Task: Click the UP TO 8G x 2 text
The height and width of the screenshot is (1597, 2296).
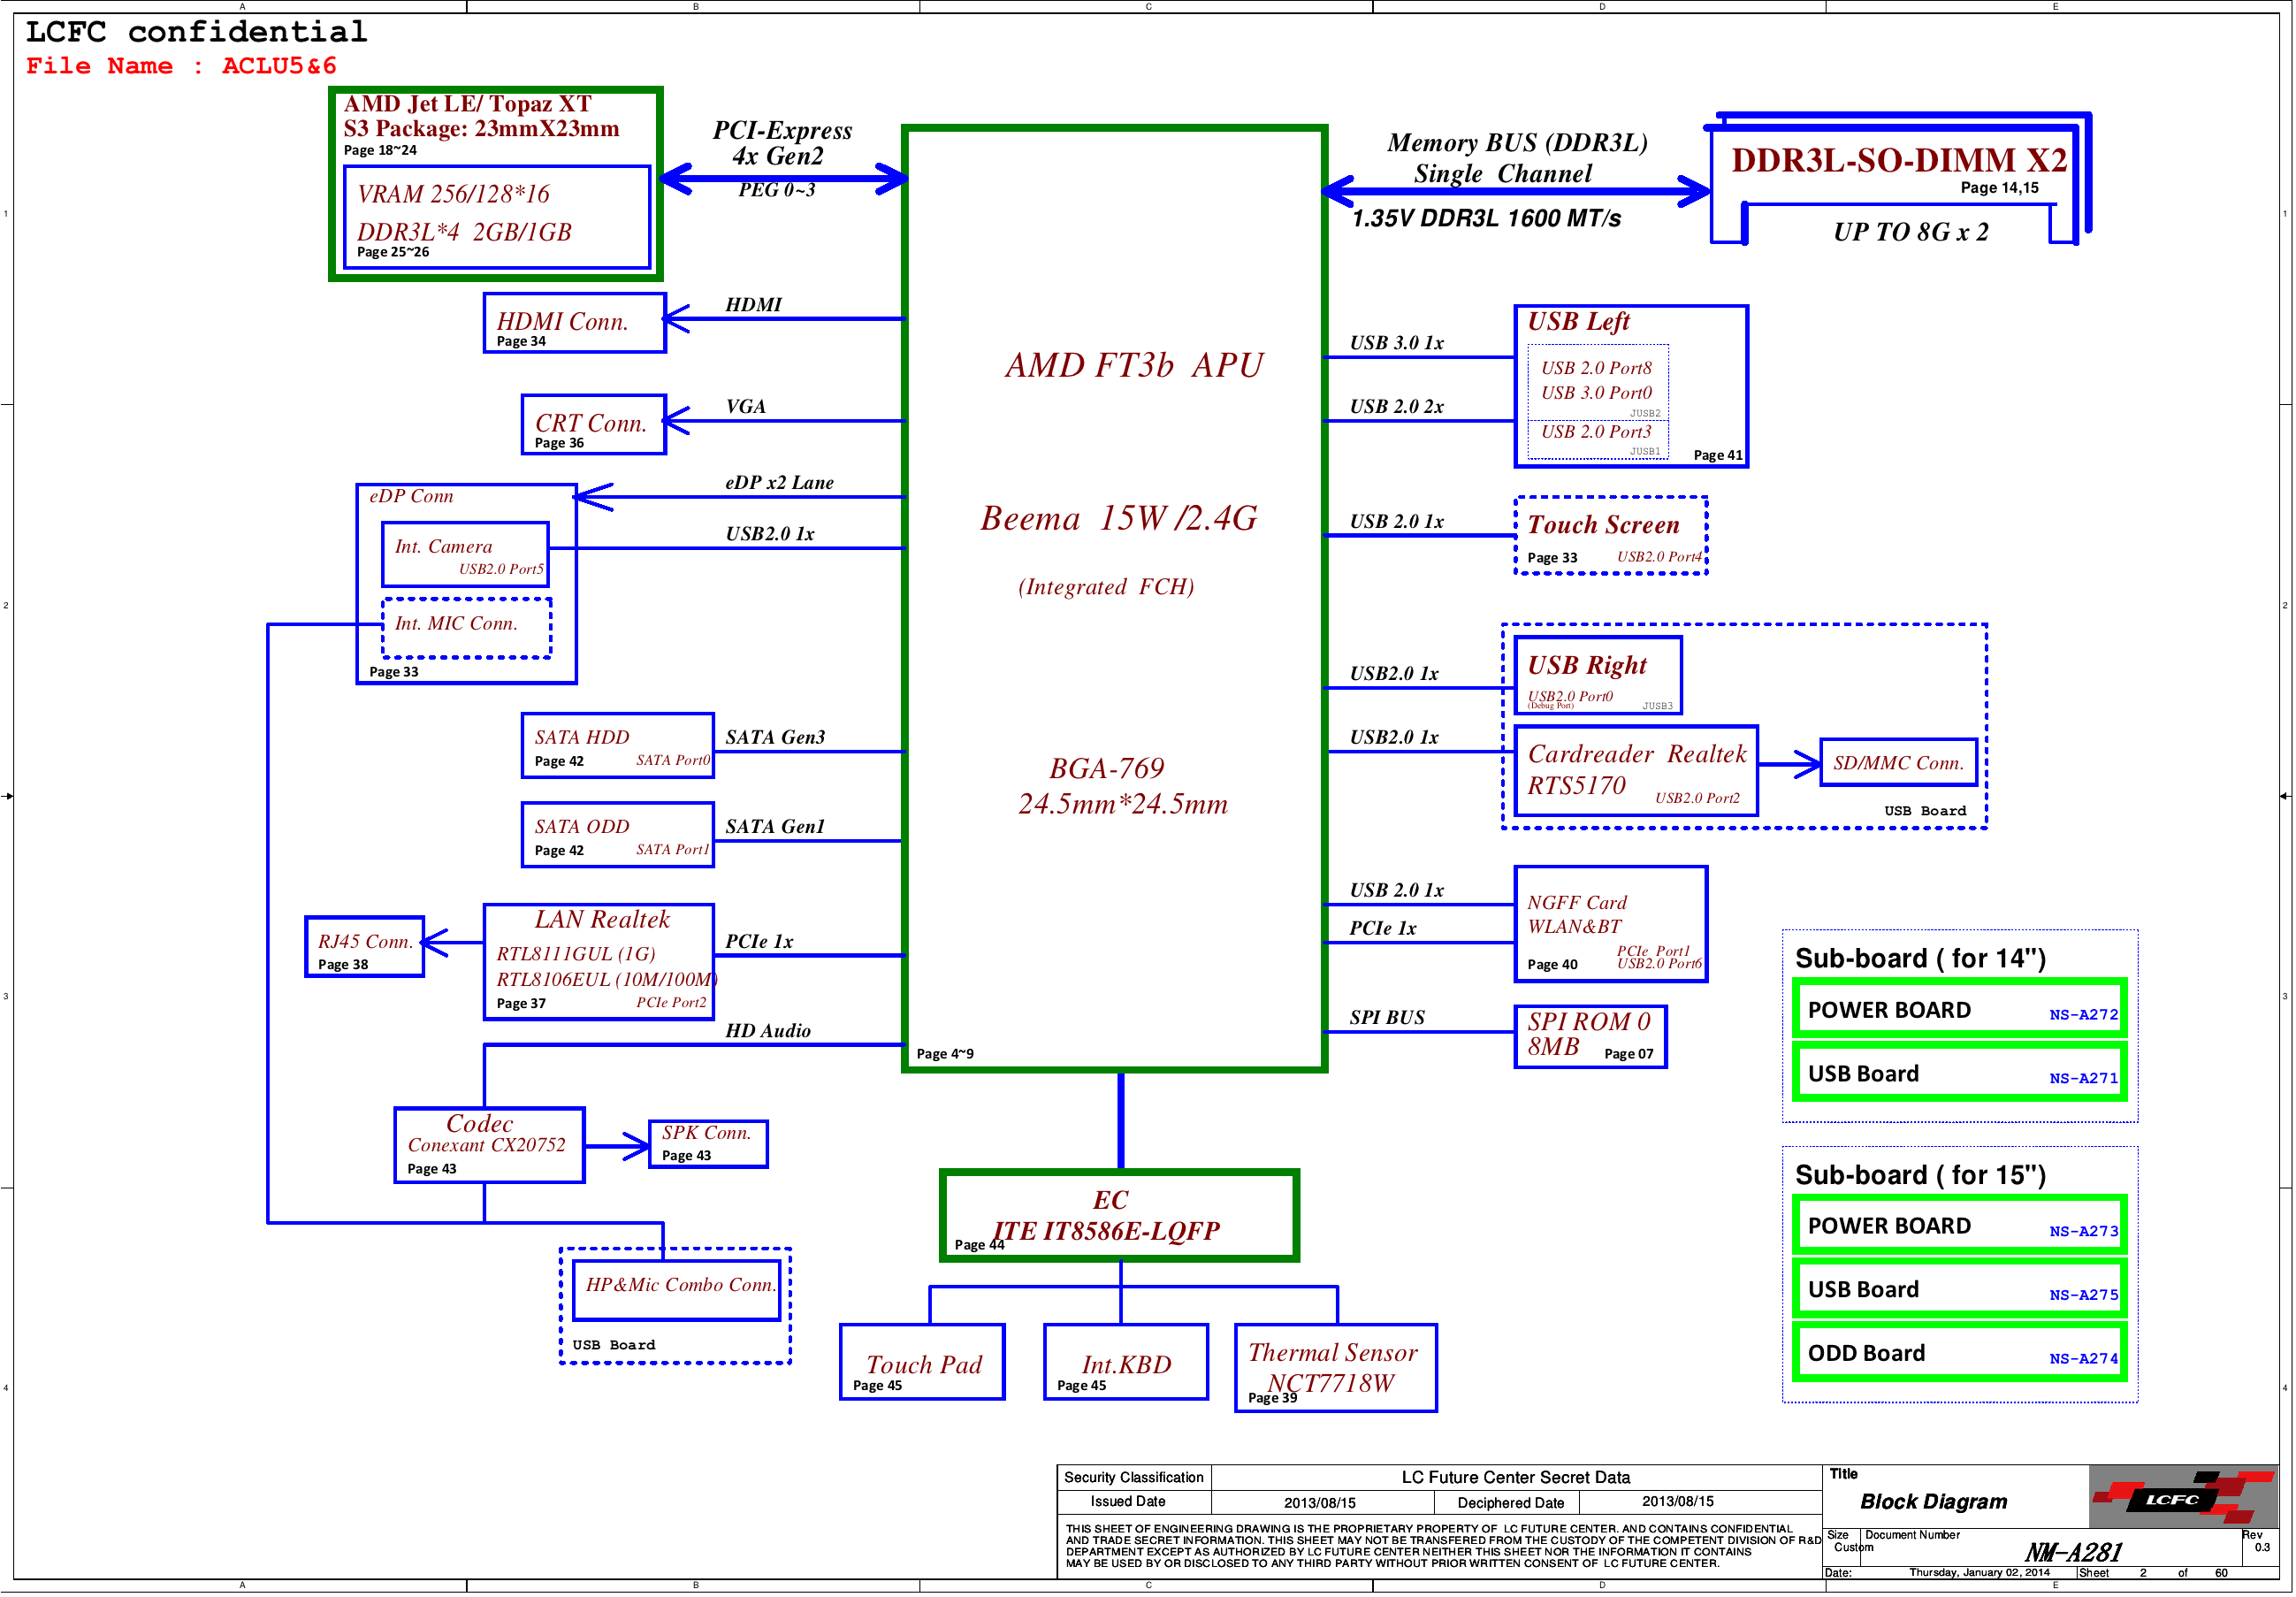Action: [1910, 232]
